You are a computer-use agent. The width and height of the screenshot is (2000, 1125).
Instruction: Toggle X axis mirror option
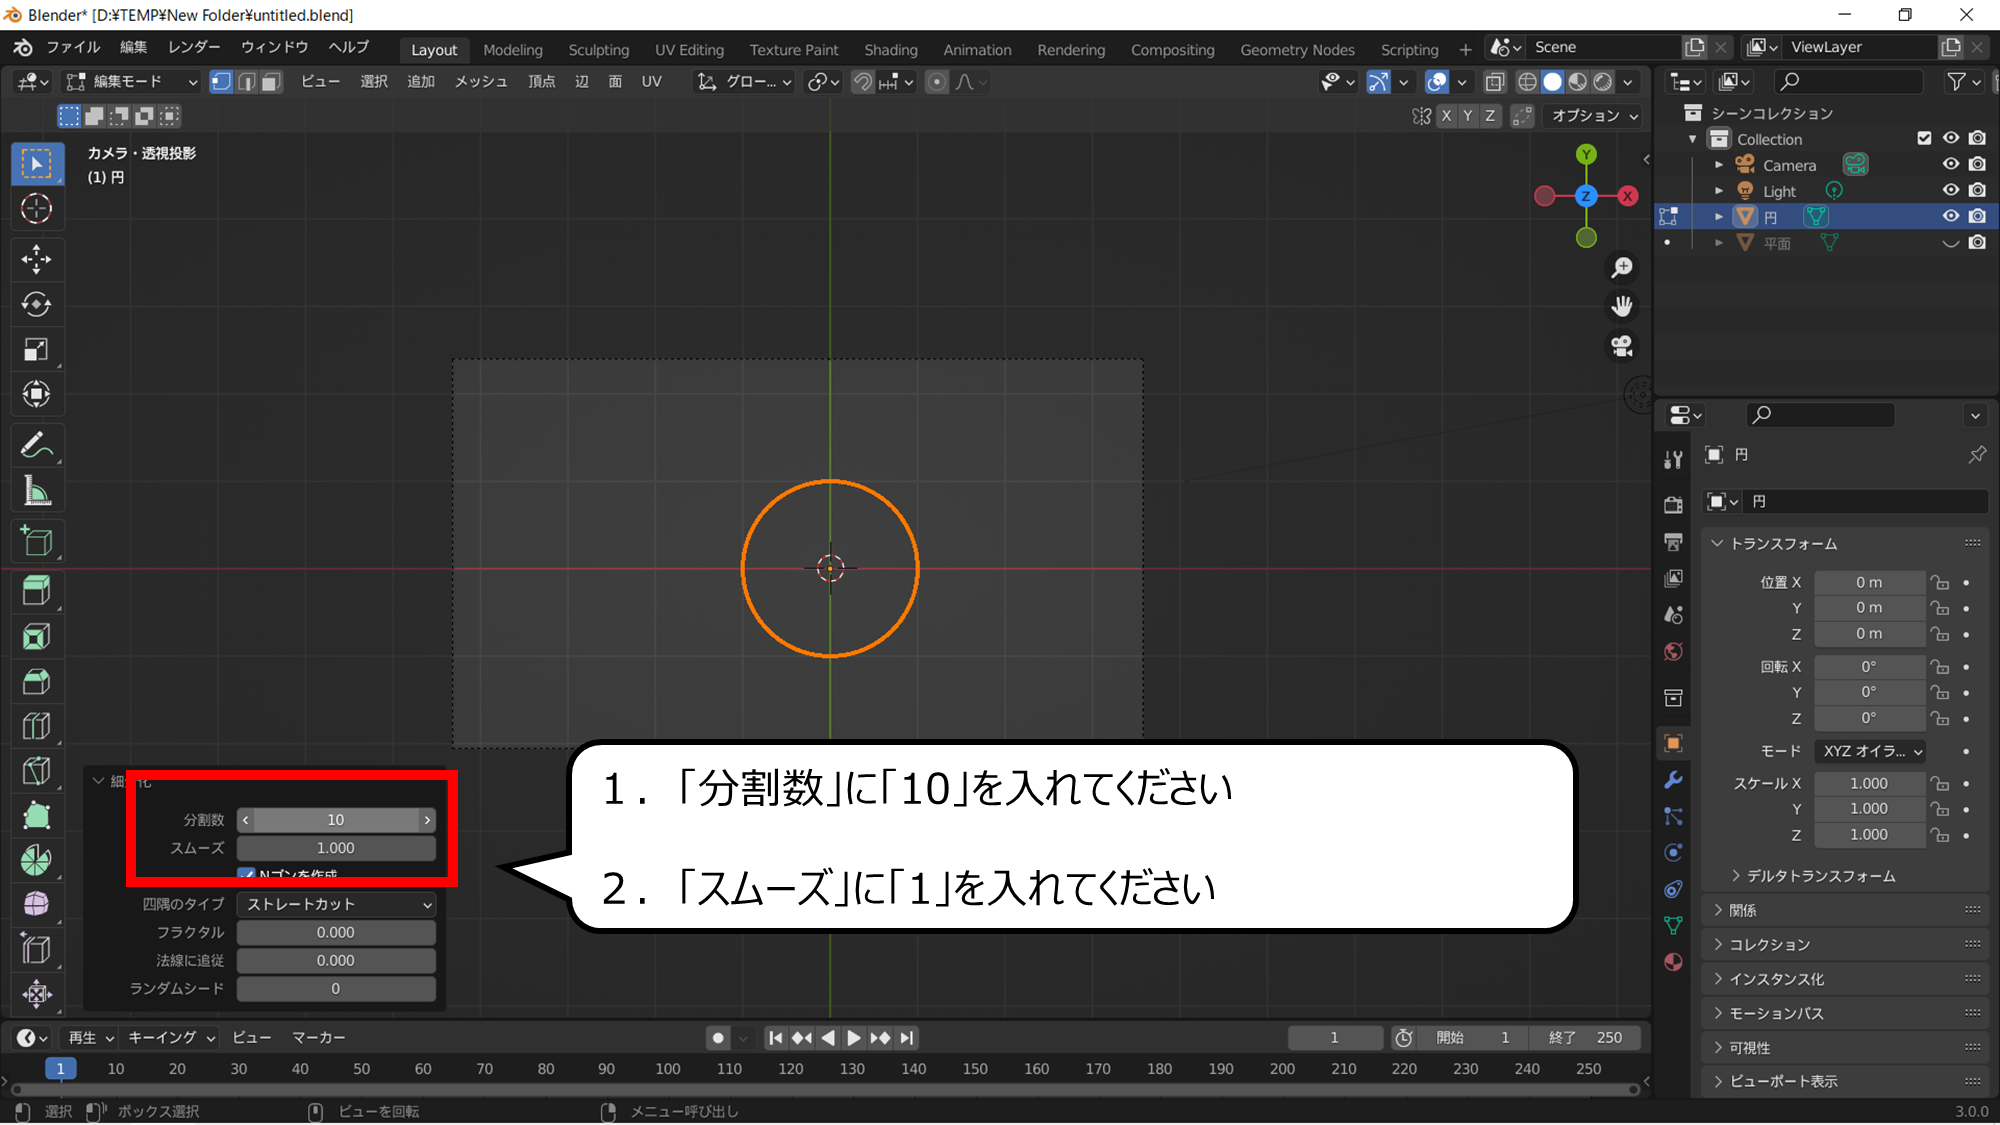click(1446, 116)
